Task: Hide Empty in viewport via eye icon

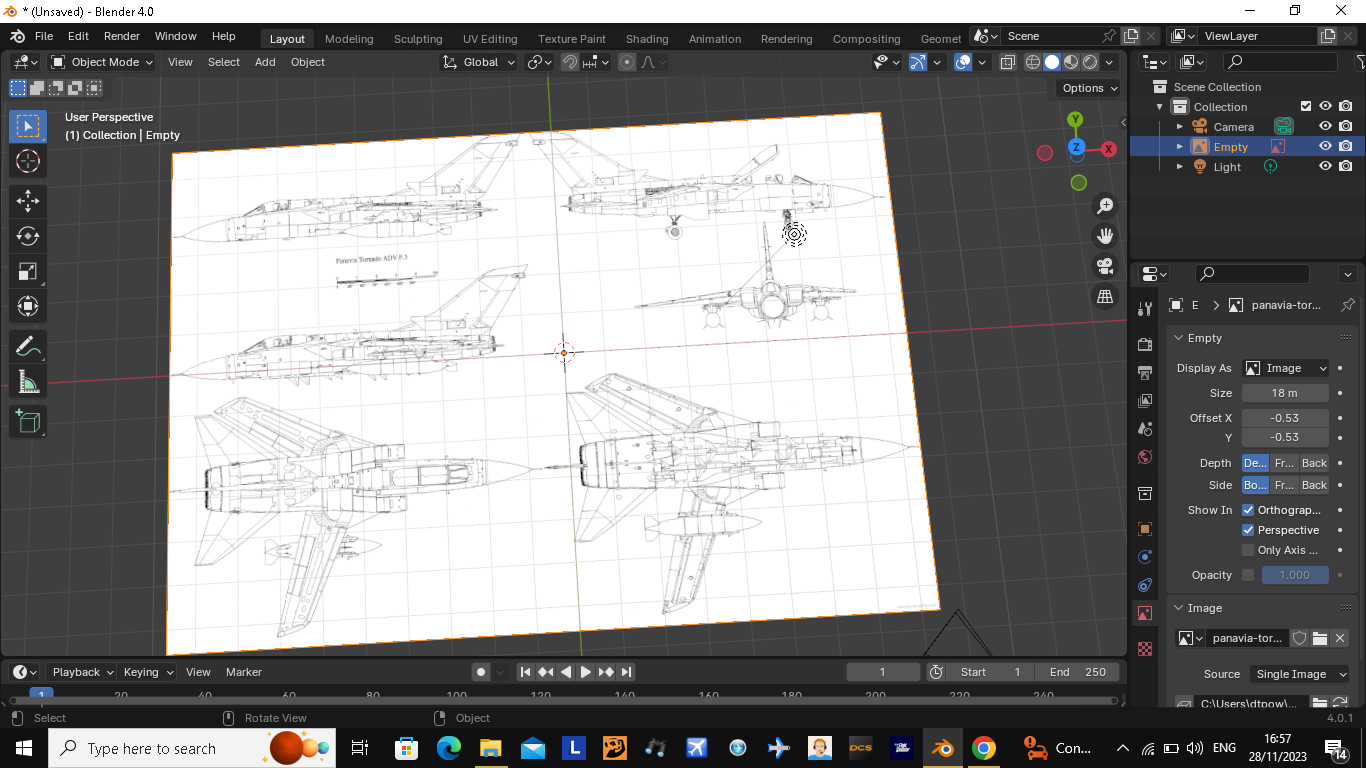Action: (1325, 147)
